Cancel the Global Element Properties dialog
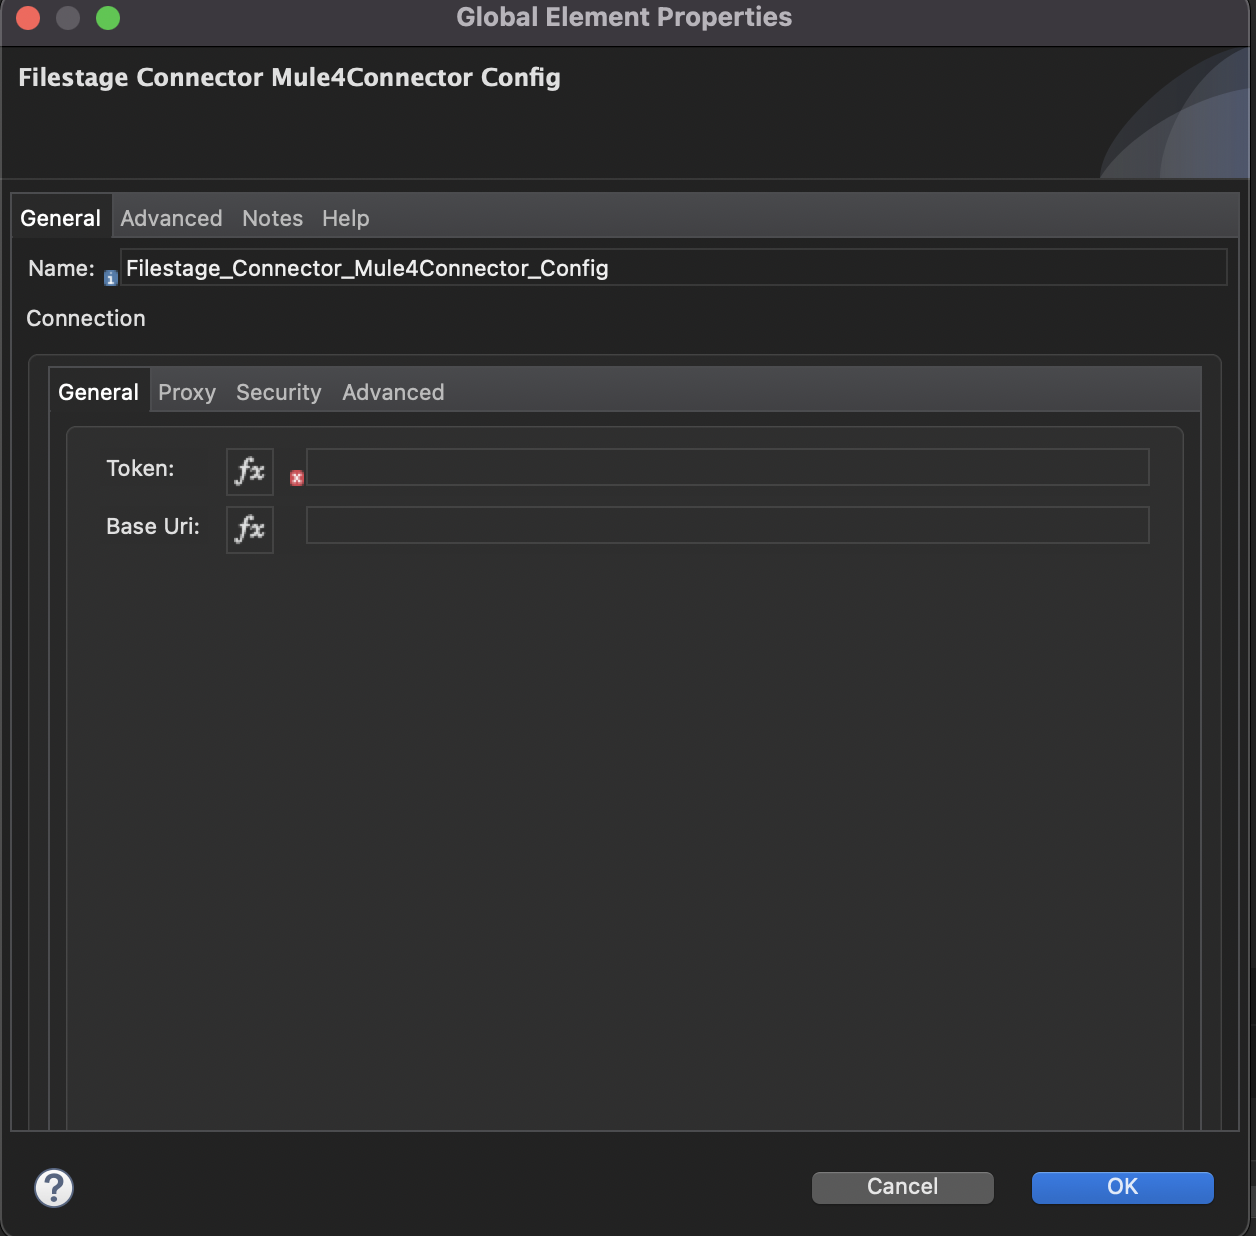Screen dimensions: 1256x1236 click(903, 1187)
